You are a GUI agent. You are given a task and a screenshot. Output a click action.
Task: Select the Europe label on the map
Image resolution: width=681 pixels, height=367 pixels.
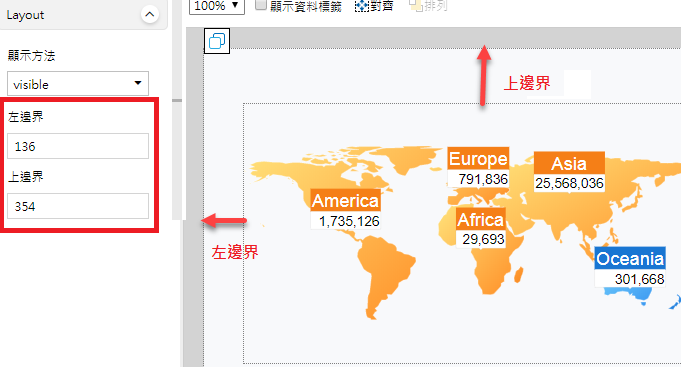coord(478,159)
